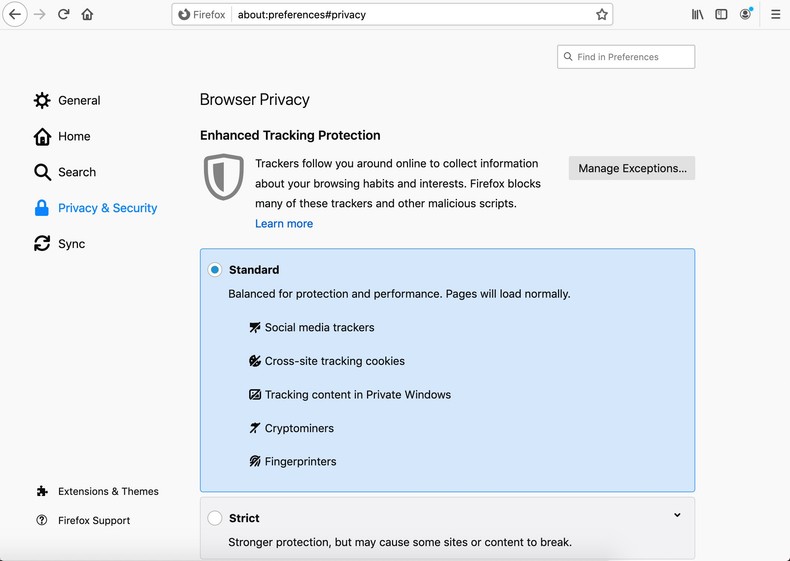Viewport: 790px width, 561px height.
Task: Open the hamburger application menu
Action: point(775,15)
